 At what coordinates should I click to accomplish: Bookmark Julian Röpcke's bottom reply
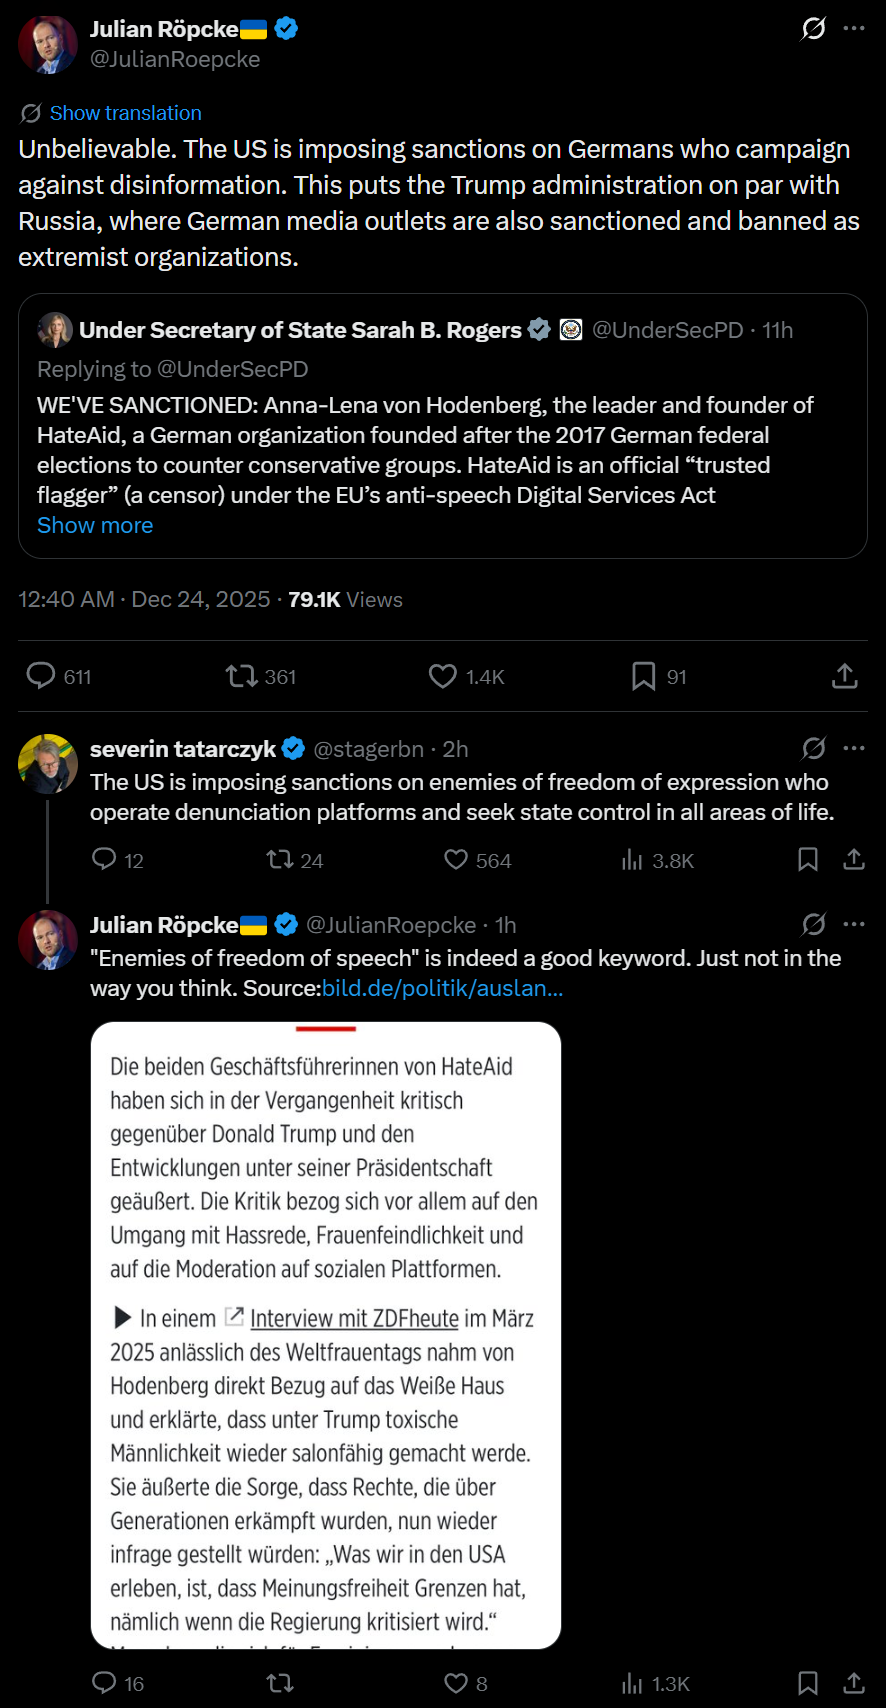(808, 1683)
